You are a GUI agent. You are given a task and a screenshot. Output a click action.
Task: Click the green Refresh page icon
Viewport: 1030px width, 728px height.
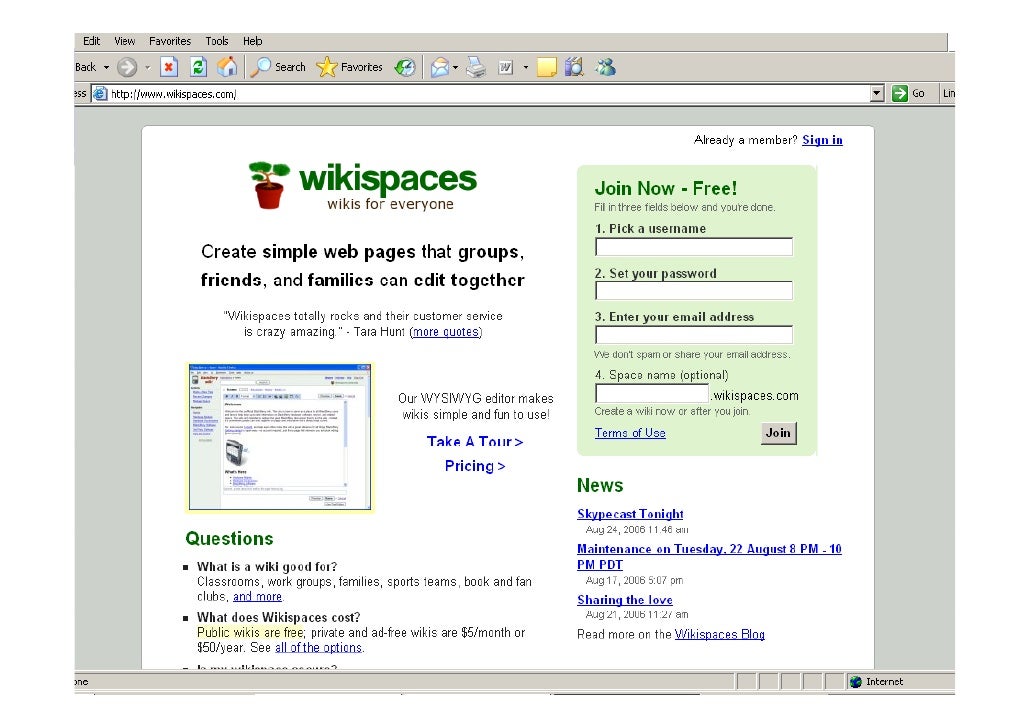(198, 67)
